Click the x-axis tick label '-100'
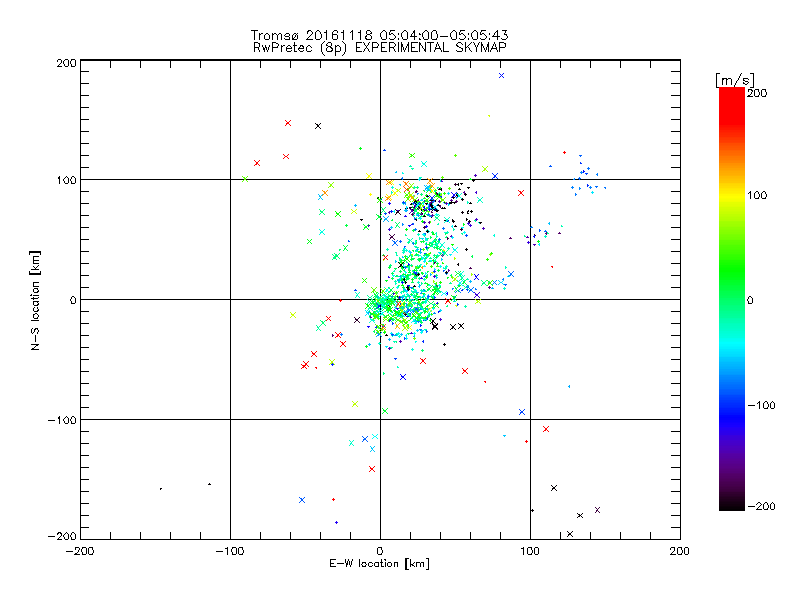800x600 pixels. click(x=230, y=551)
